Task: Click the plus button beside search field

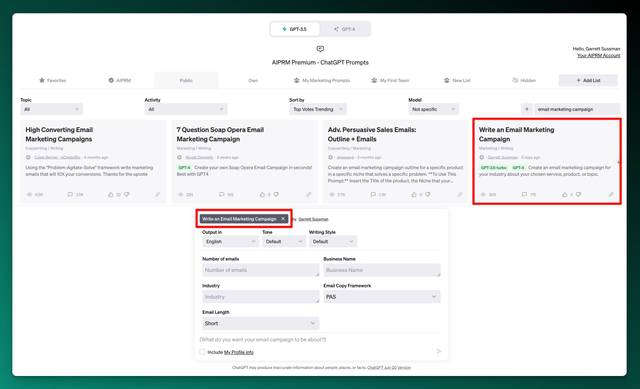Action: (x=527, y=109)
